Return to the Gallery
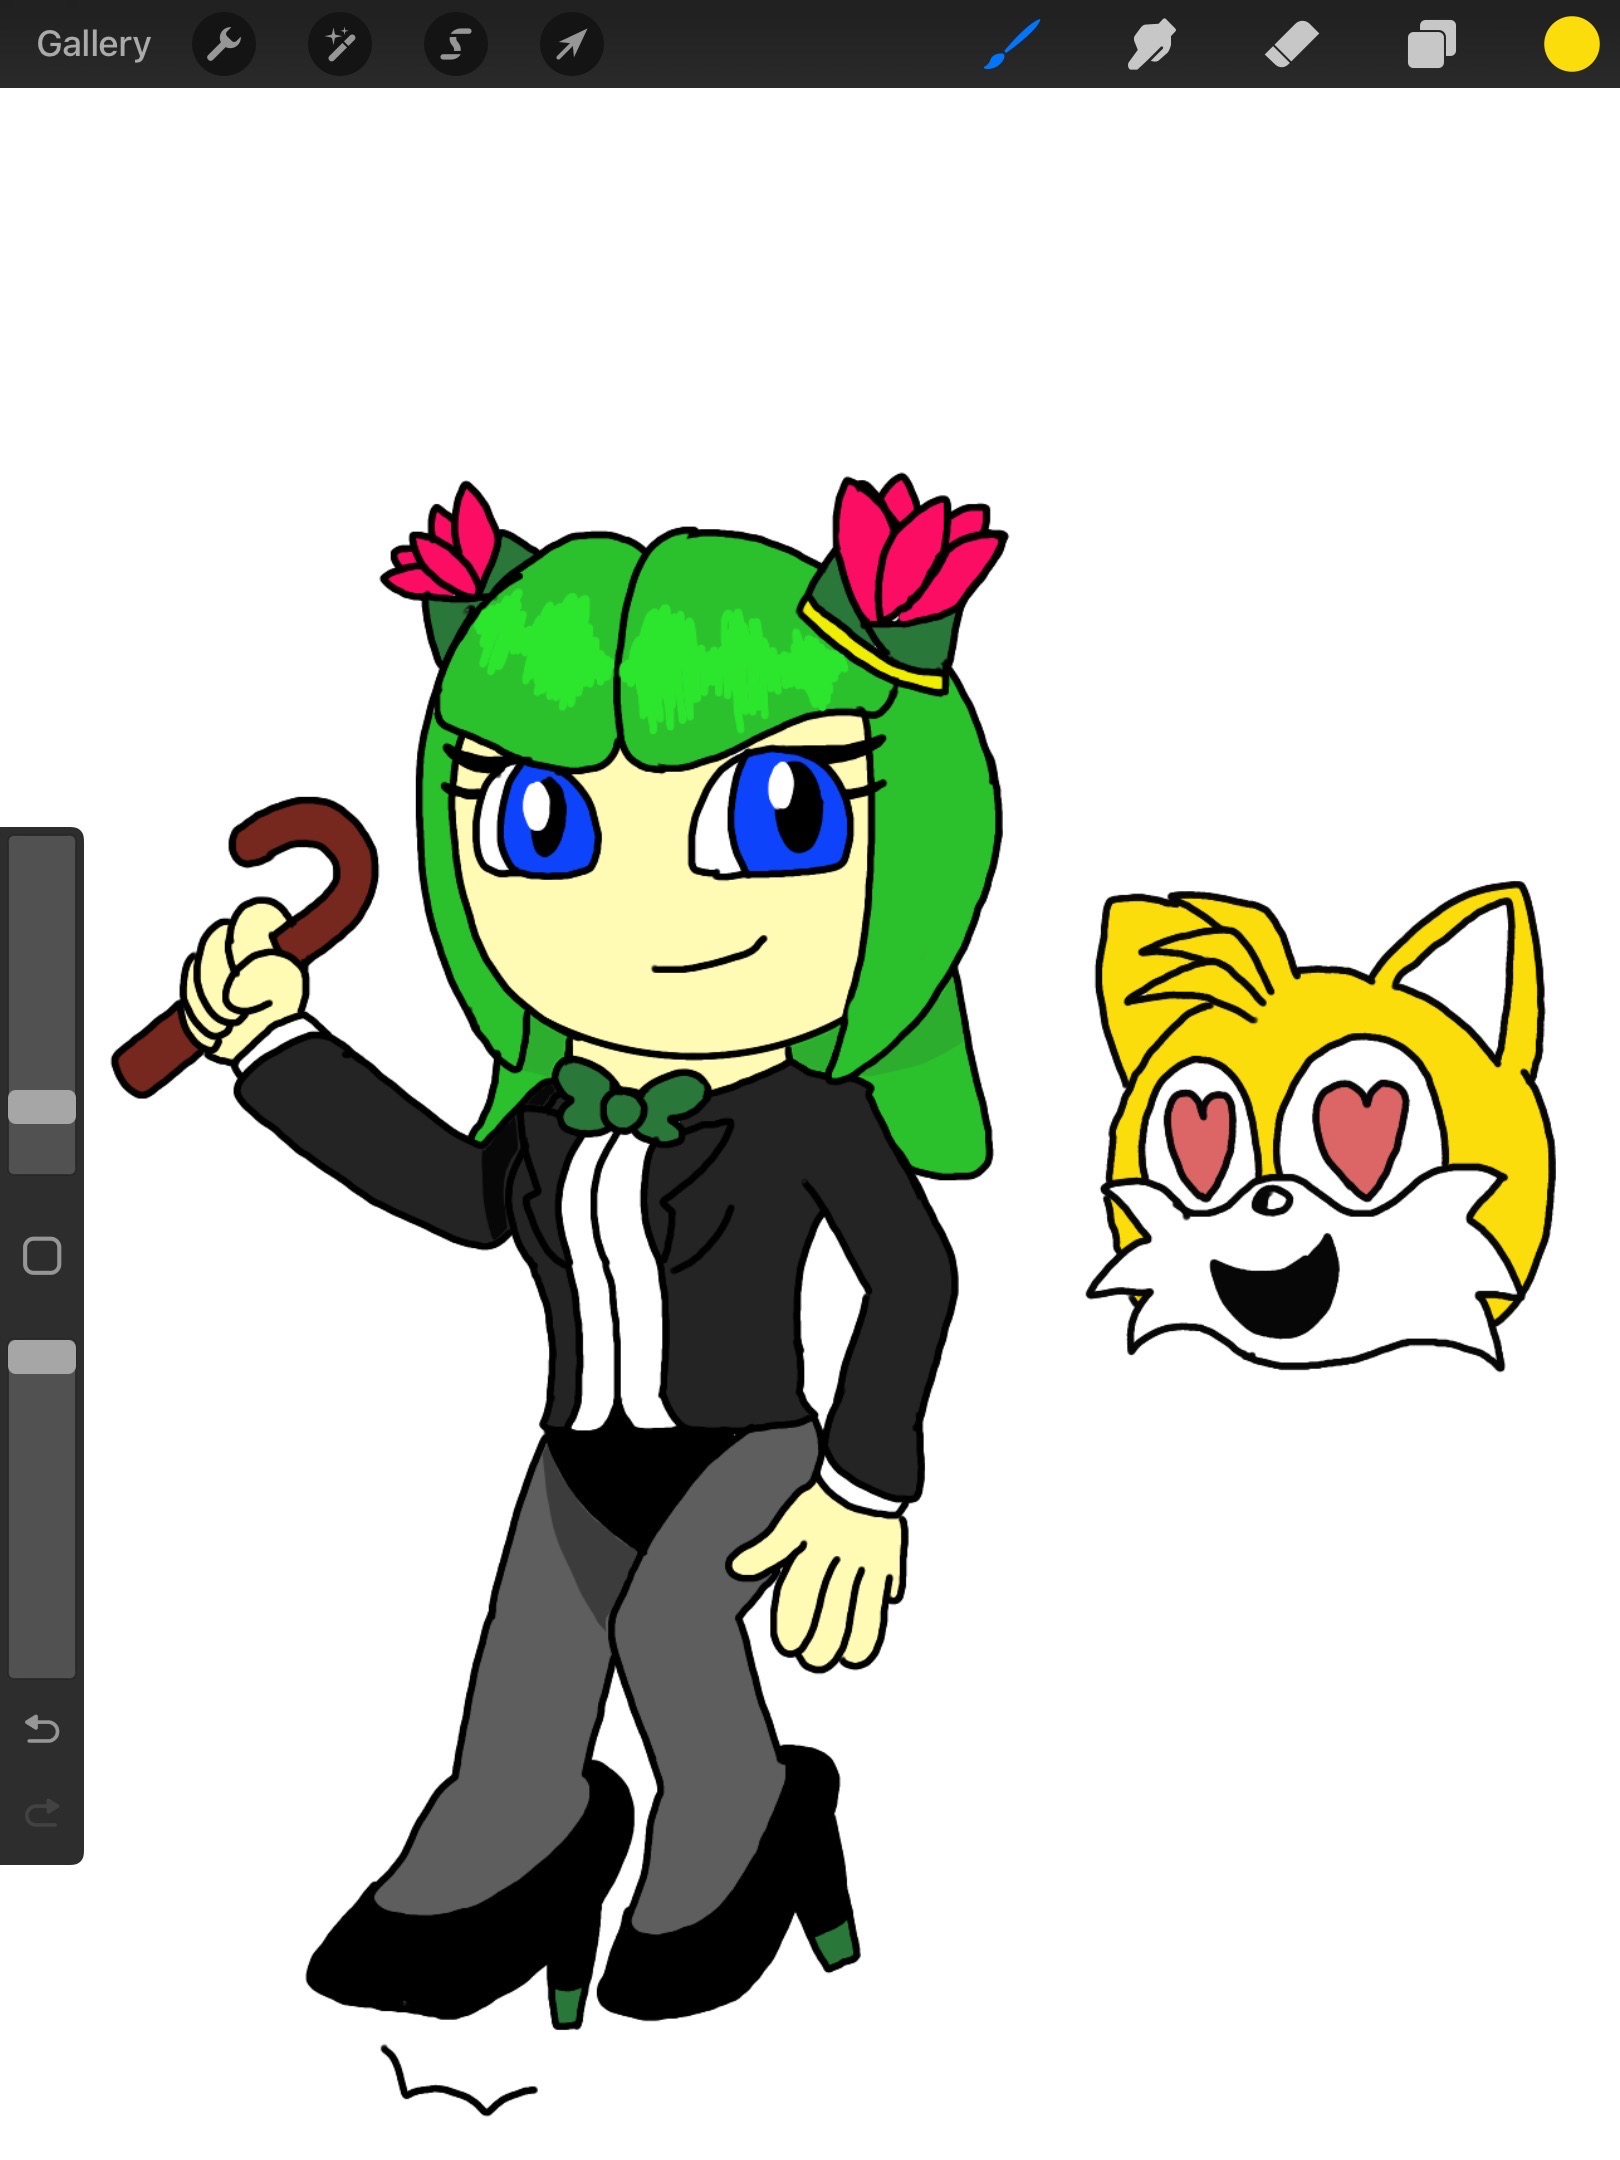1620x2160 pixels. click(x=93, y=44)
